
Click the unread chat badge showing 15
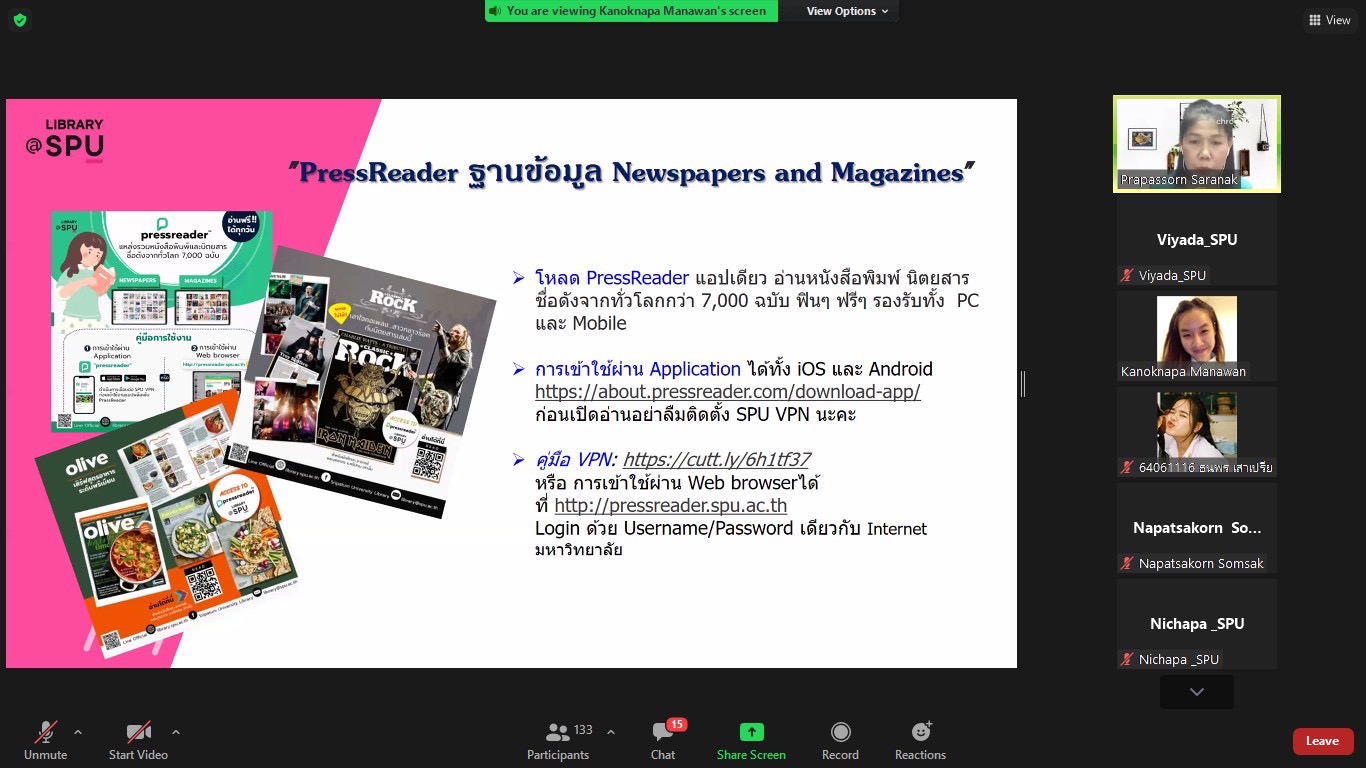tap(677, 724)
